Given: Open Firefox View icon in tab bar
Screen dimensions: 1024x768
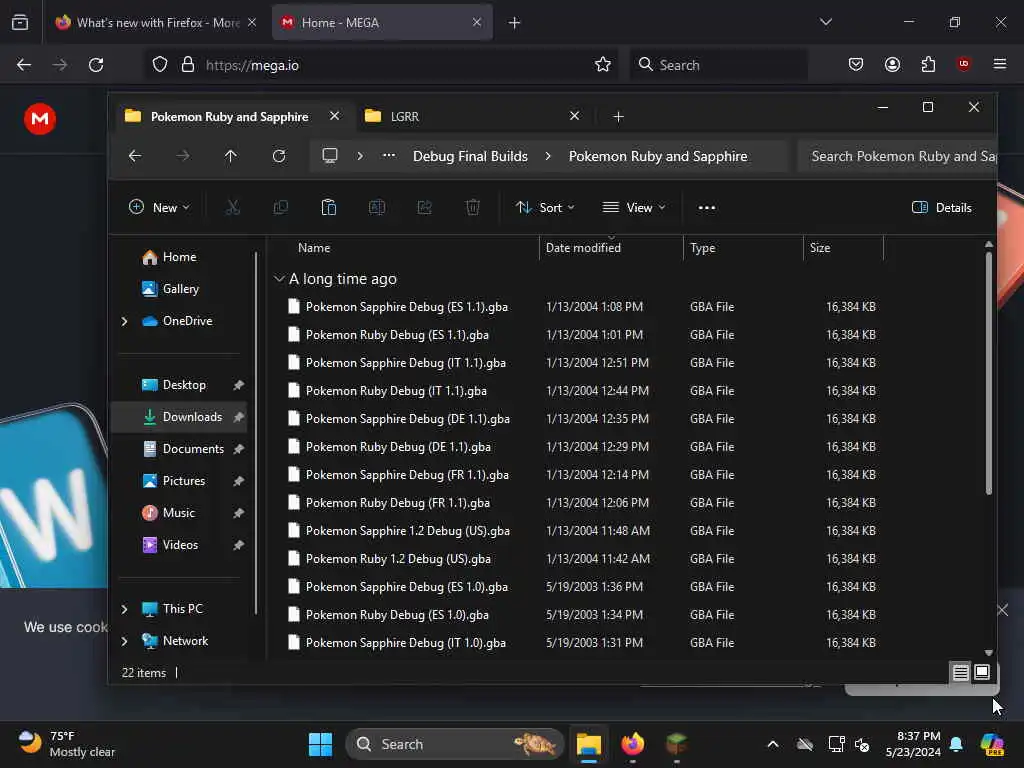Looking at the screenshot, I should (20, 23).
